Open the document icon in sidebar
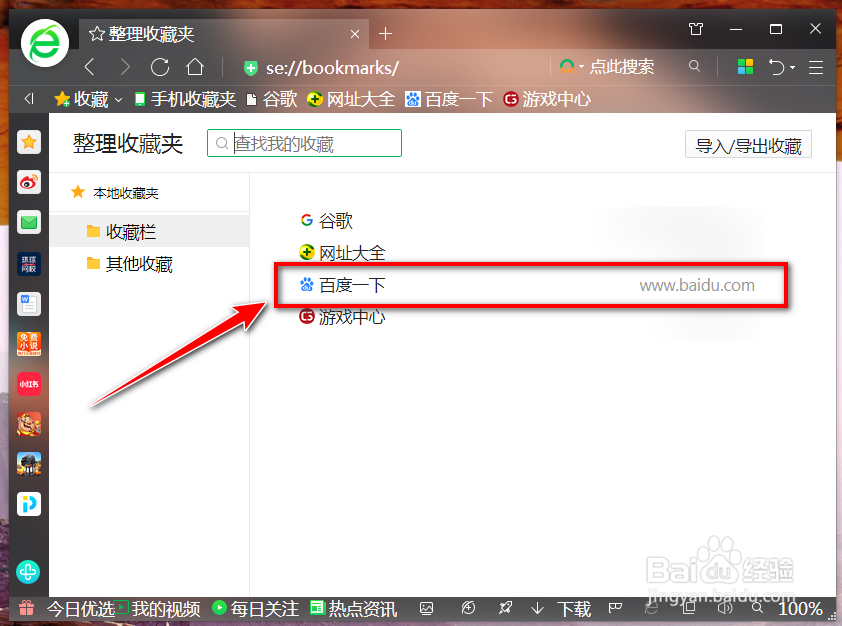Screen dimensions: 842x626 coord(29,304)
